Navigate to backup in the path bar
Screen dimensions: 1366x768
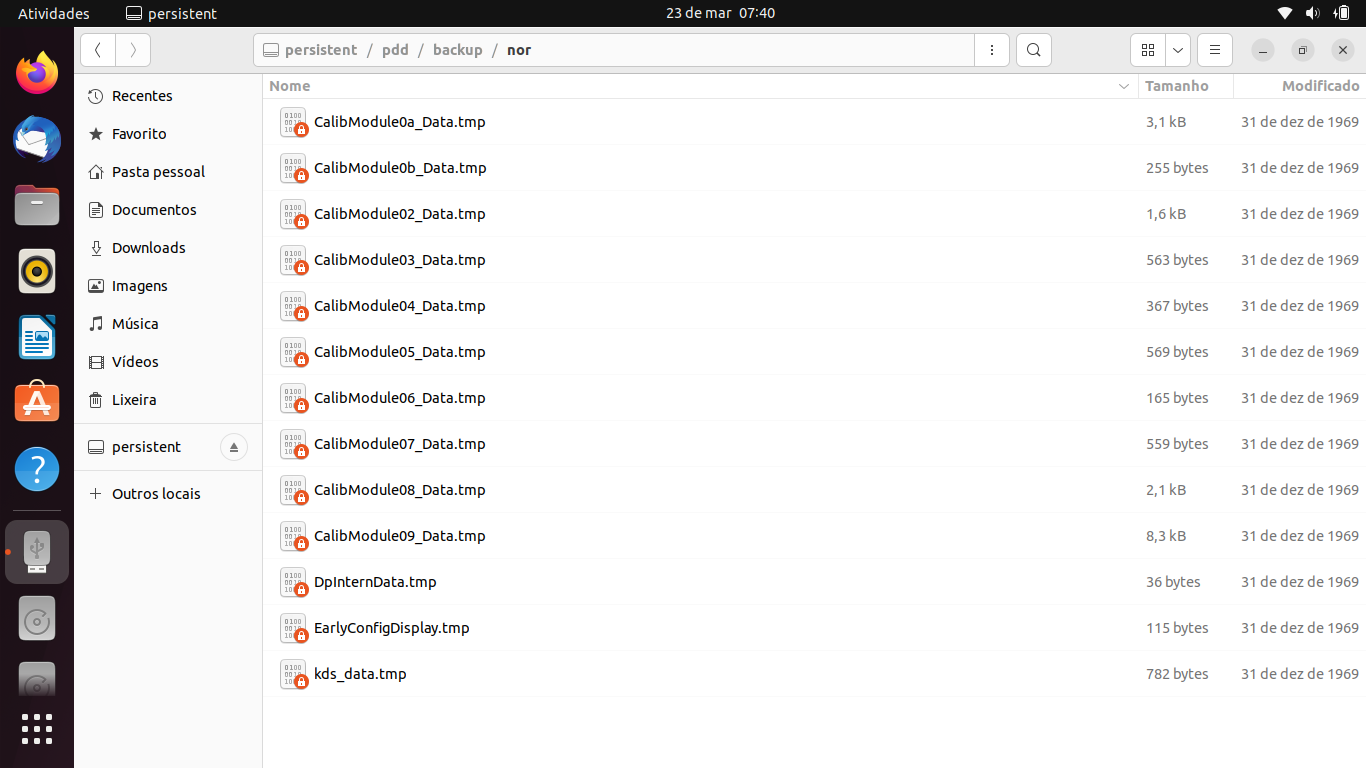click(x=458, y=50)
